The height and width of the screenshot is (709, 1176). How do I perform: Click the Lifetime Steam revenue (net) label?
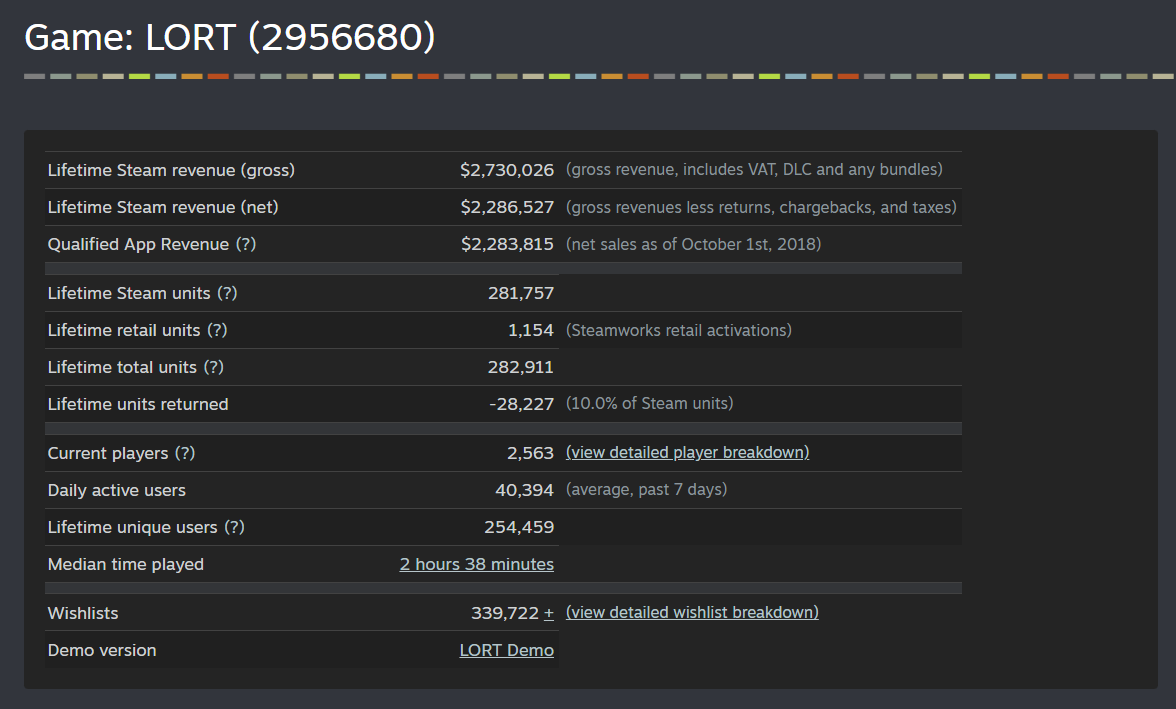[163, 207]
